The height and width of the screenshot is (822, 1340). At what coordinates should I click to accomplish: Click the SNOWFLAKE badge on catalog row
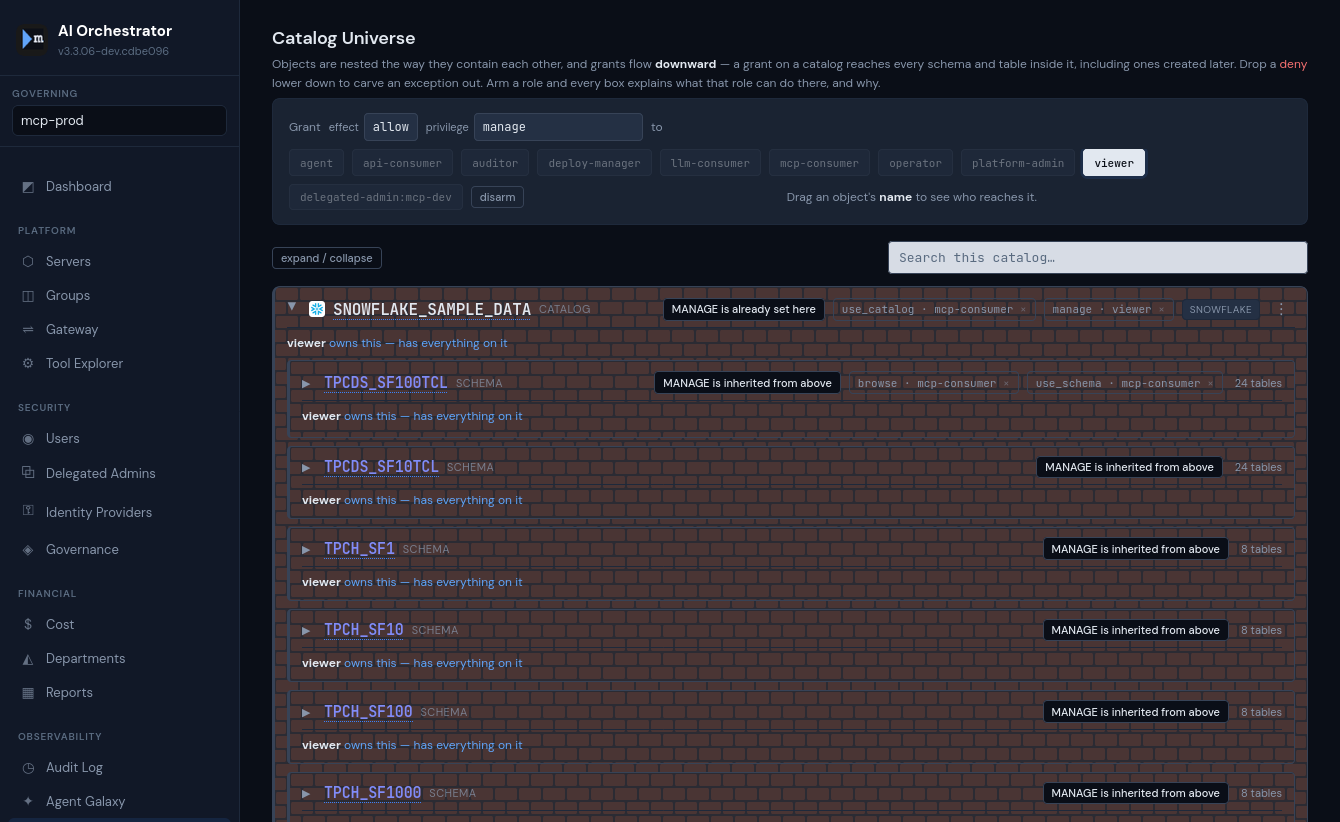click(x=1220, y=310)
